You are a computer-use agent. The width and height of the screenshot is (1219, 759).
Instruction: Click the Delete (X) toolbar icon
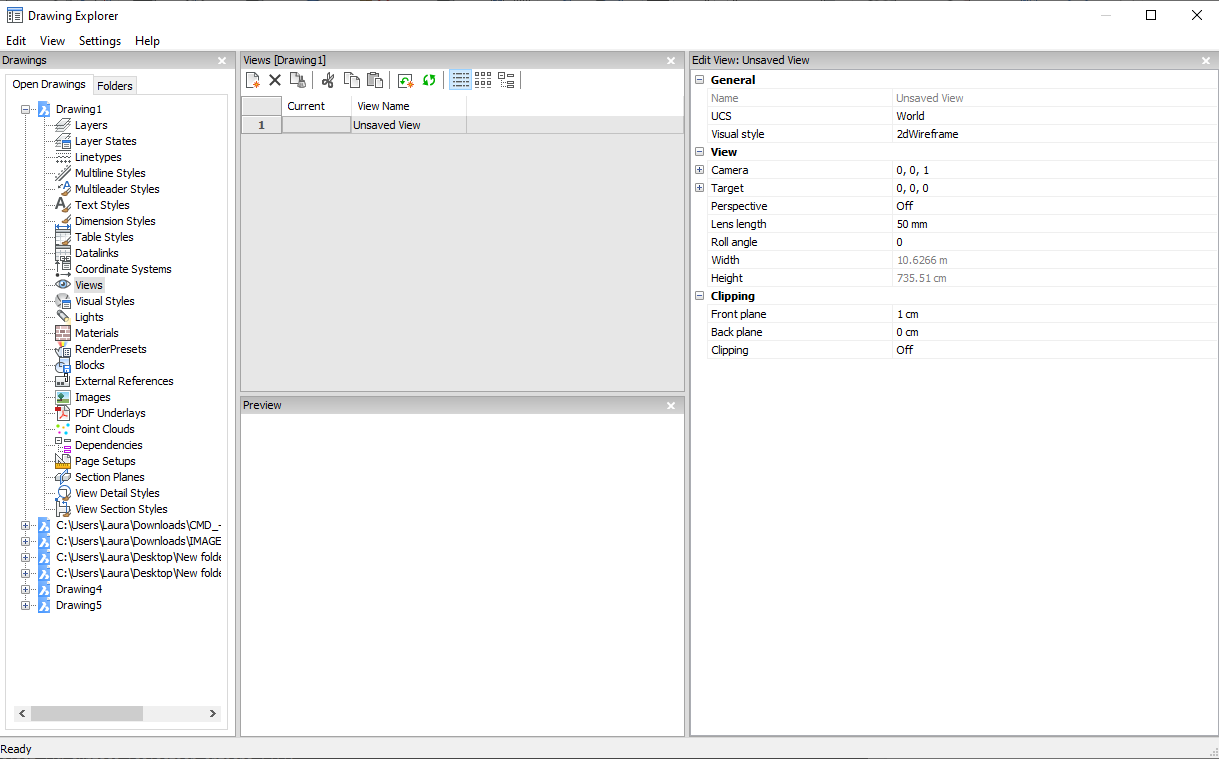coord(275,80)
